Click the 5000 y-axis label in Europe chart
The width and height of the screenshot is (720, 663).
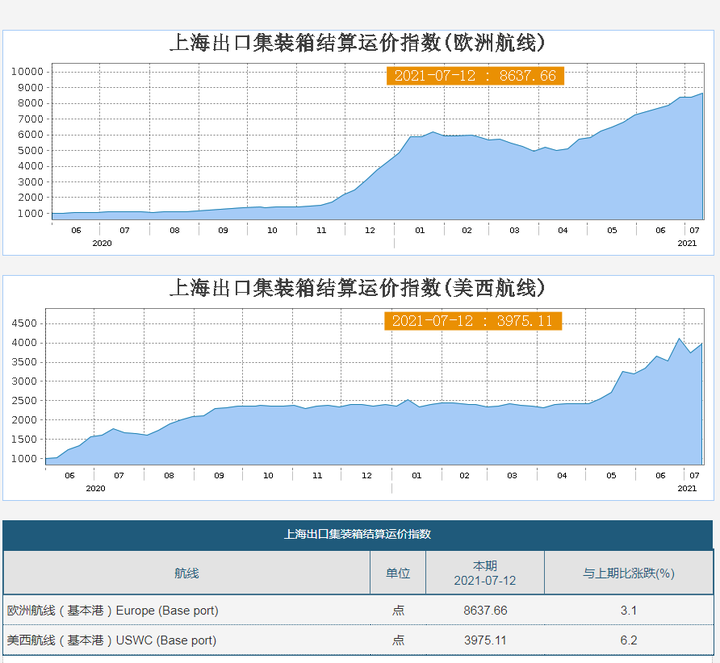pyautogui.click(x=30, y=151)
